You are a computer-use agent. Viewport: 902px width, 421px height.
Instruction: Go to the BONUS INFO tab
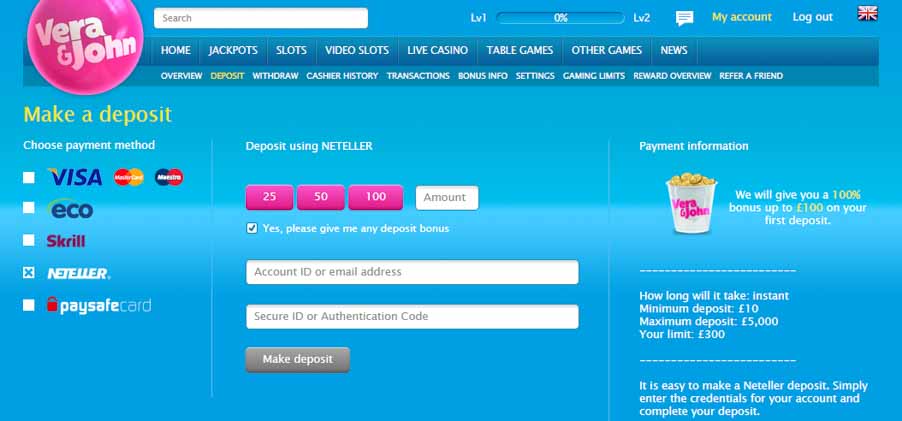coord(483,76)
